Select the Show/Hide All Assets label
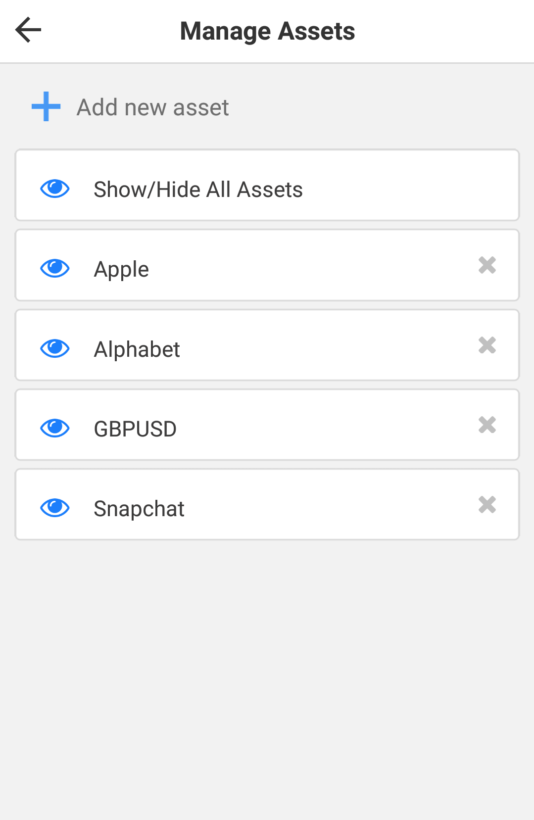 (x=198, y=189)
